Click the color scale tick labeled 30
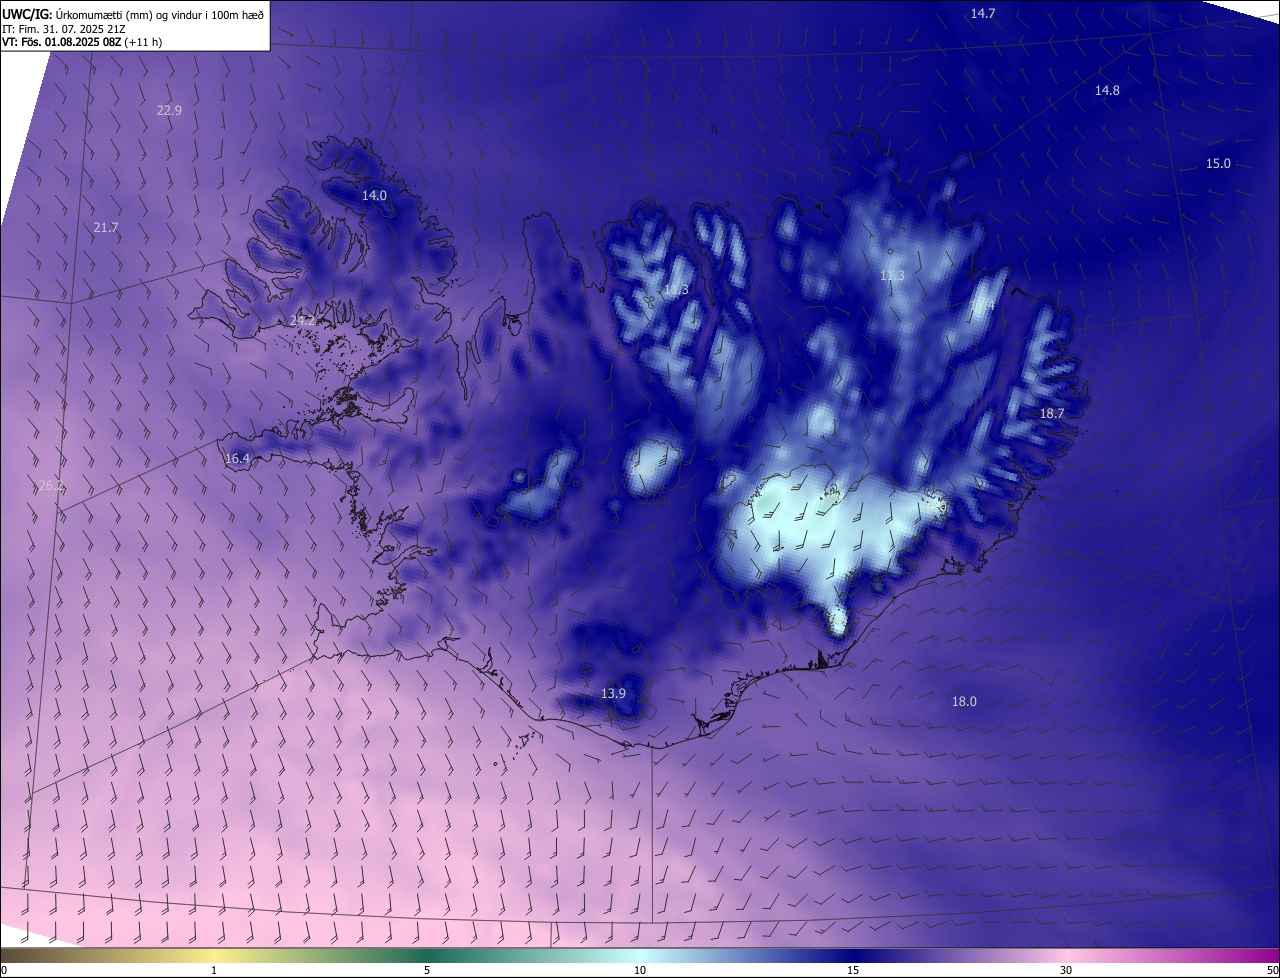This screenshot has height=978, width=1280. [x=1066, y=970]
